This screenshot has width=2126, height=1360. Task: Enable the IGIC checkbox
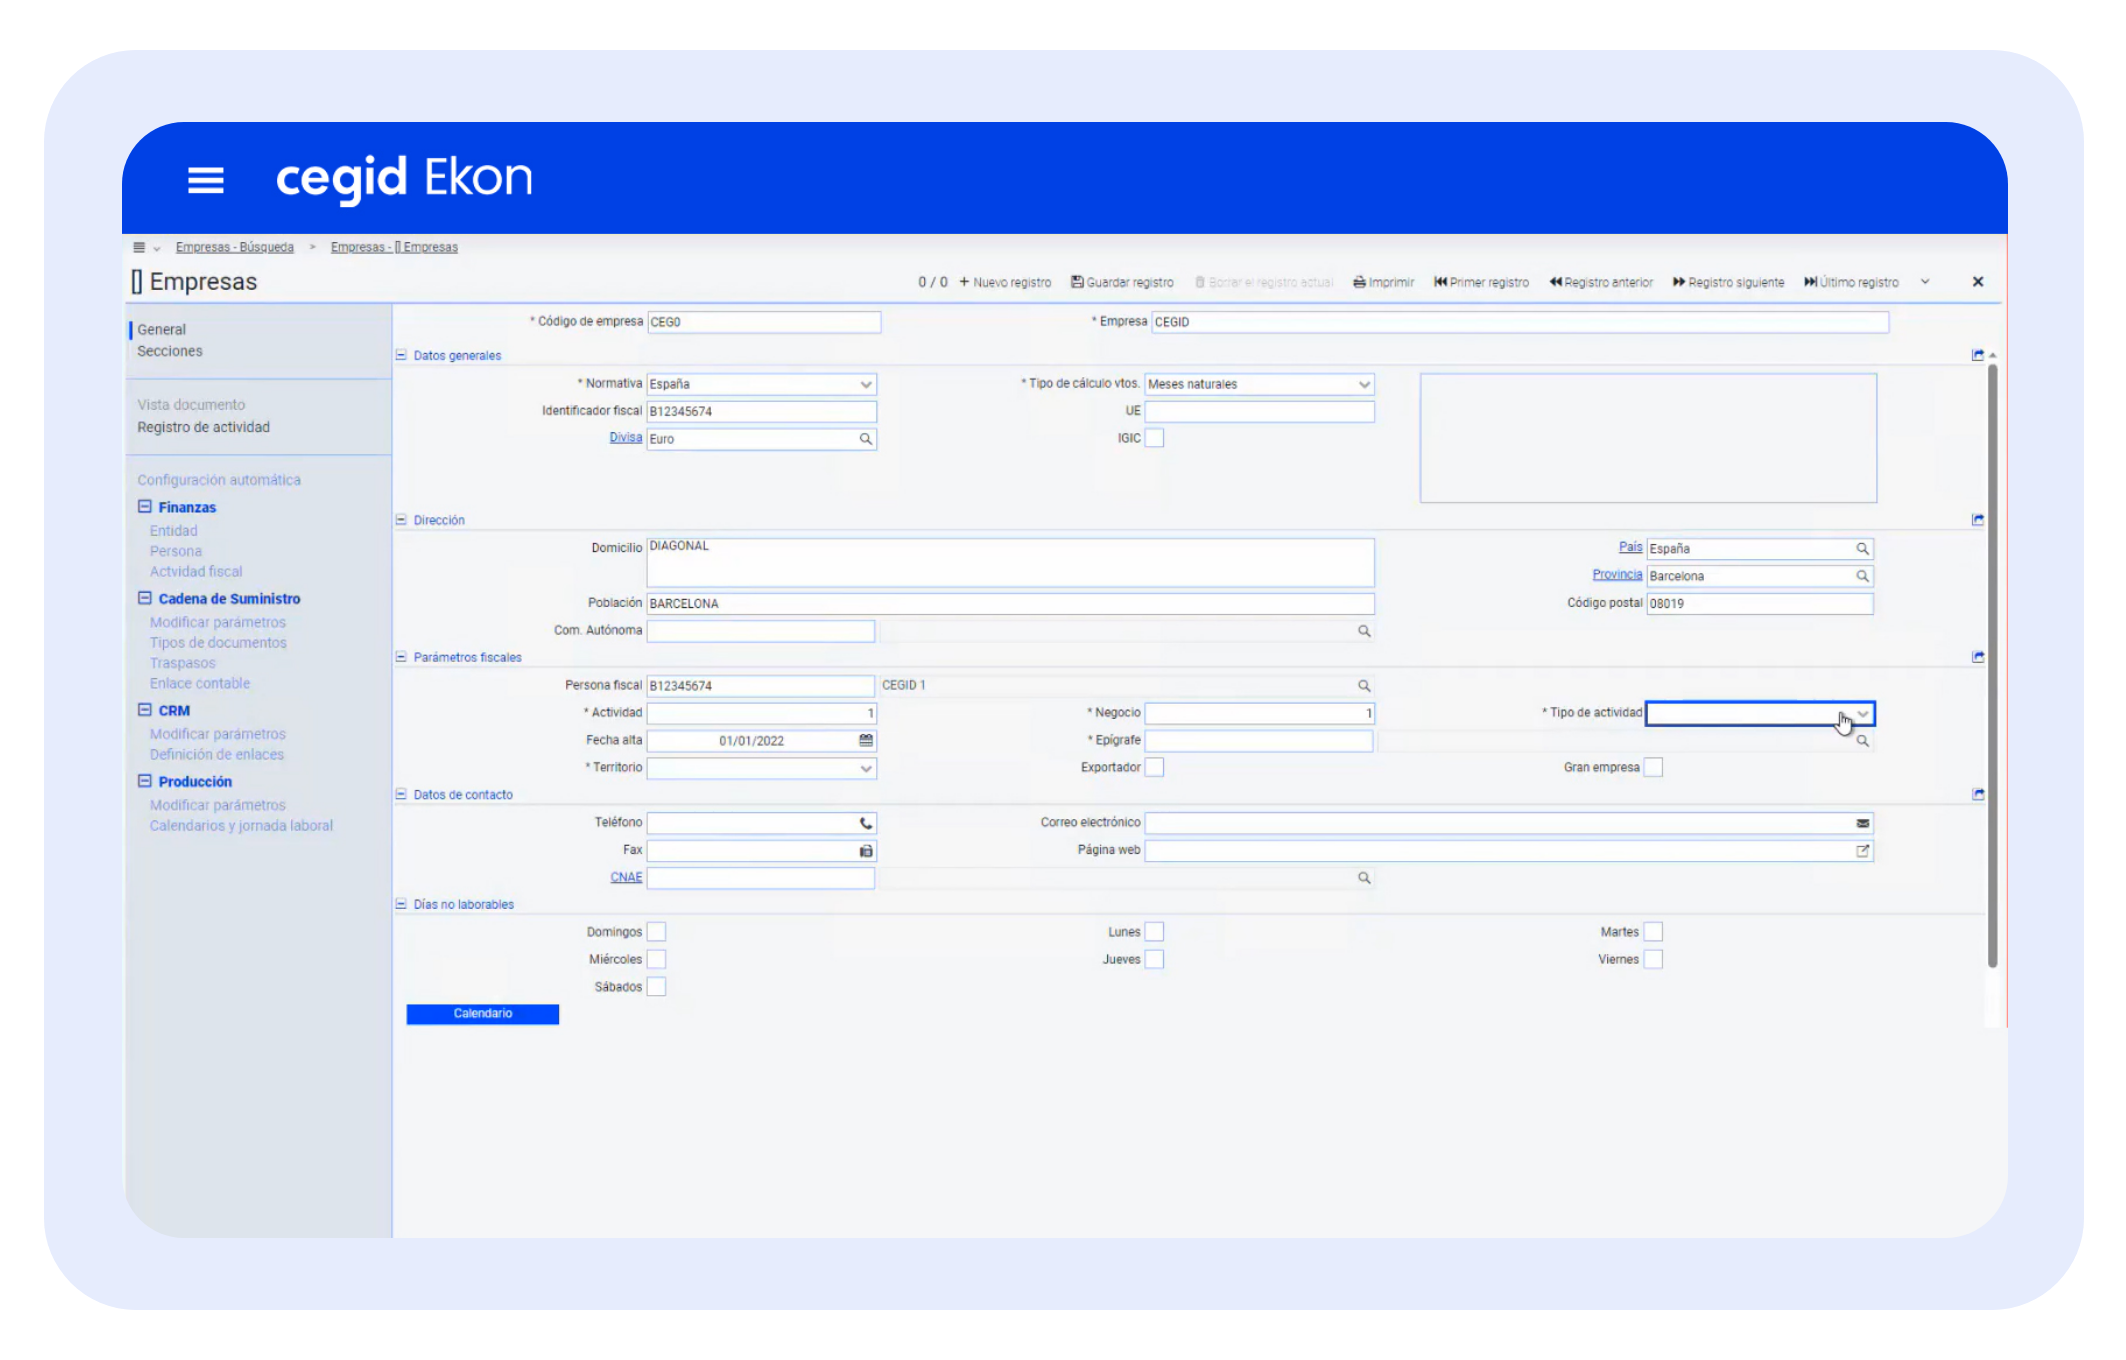(1154, 438)
